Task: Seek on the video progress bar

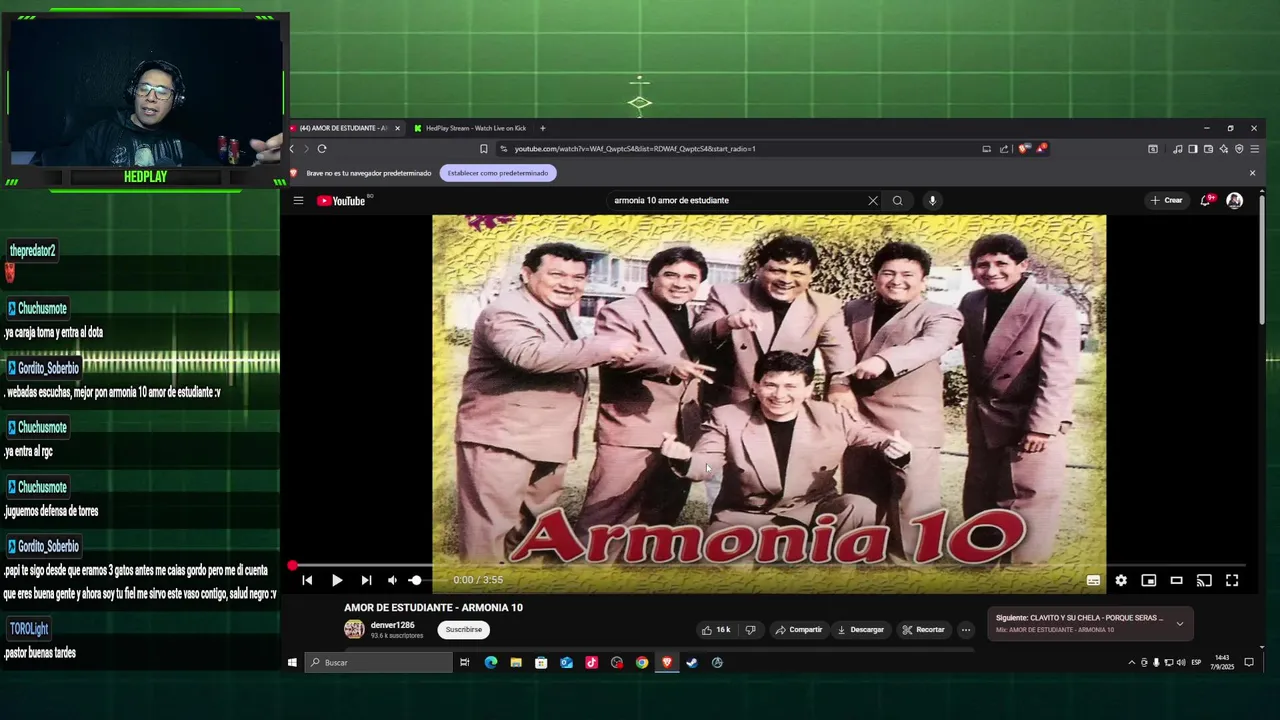Action: pyautogui.click(x=768, y=566)
